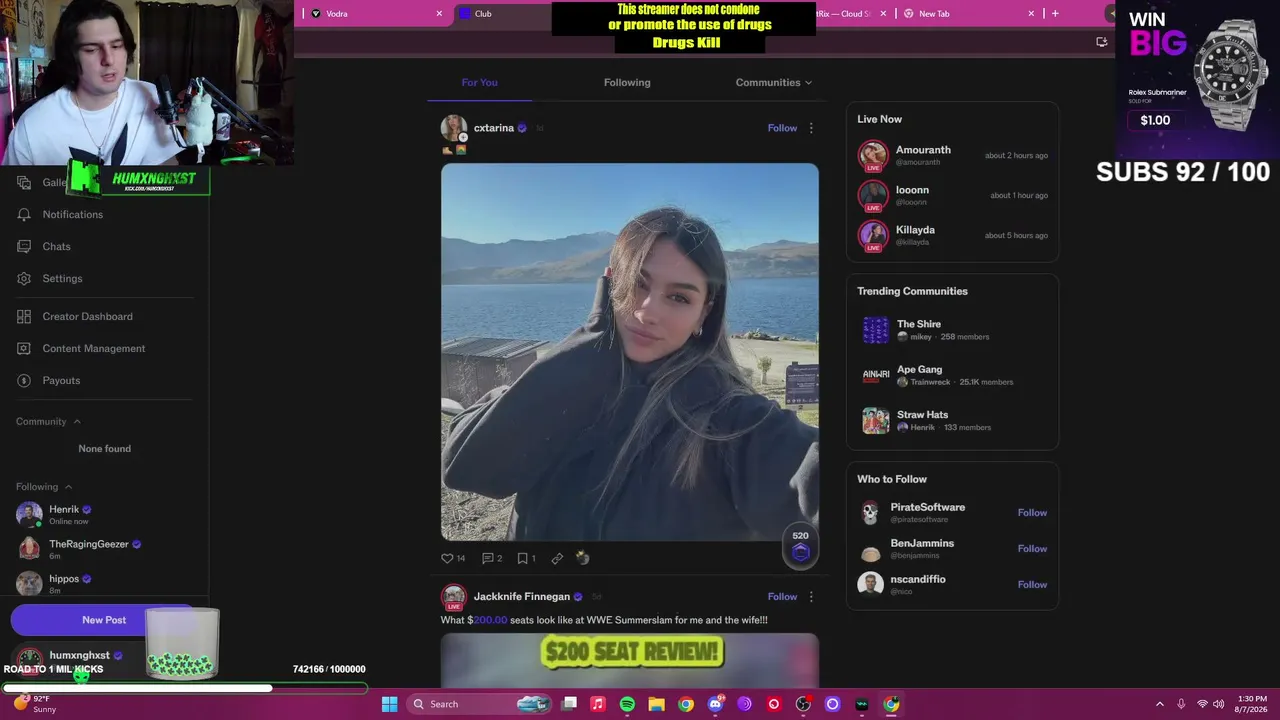Image resolution: width=1280 pixels, height=720 pixels.
Task: Open comments on the cxtarina post
Action: 488,558
